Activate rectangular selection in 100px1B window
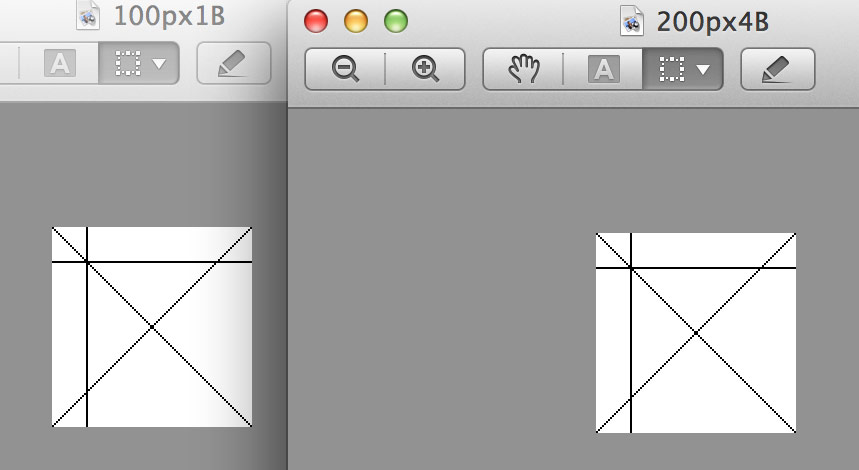859x470 pixels. tap(127, 64)
